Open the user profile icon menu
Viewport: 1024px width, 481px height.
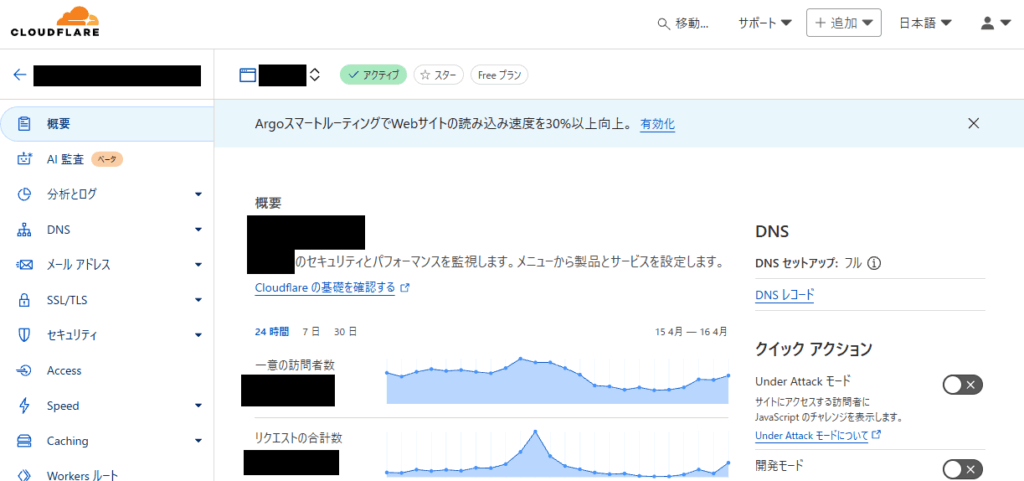[x=995, y=23]
